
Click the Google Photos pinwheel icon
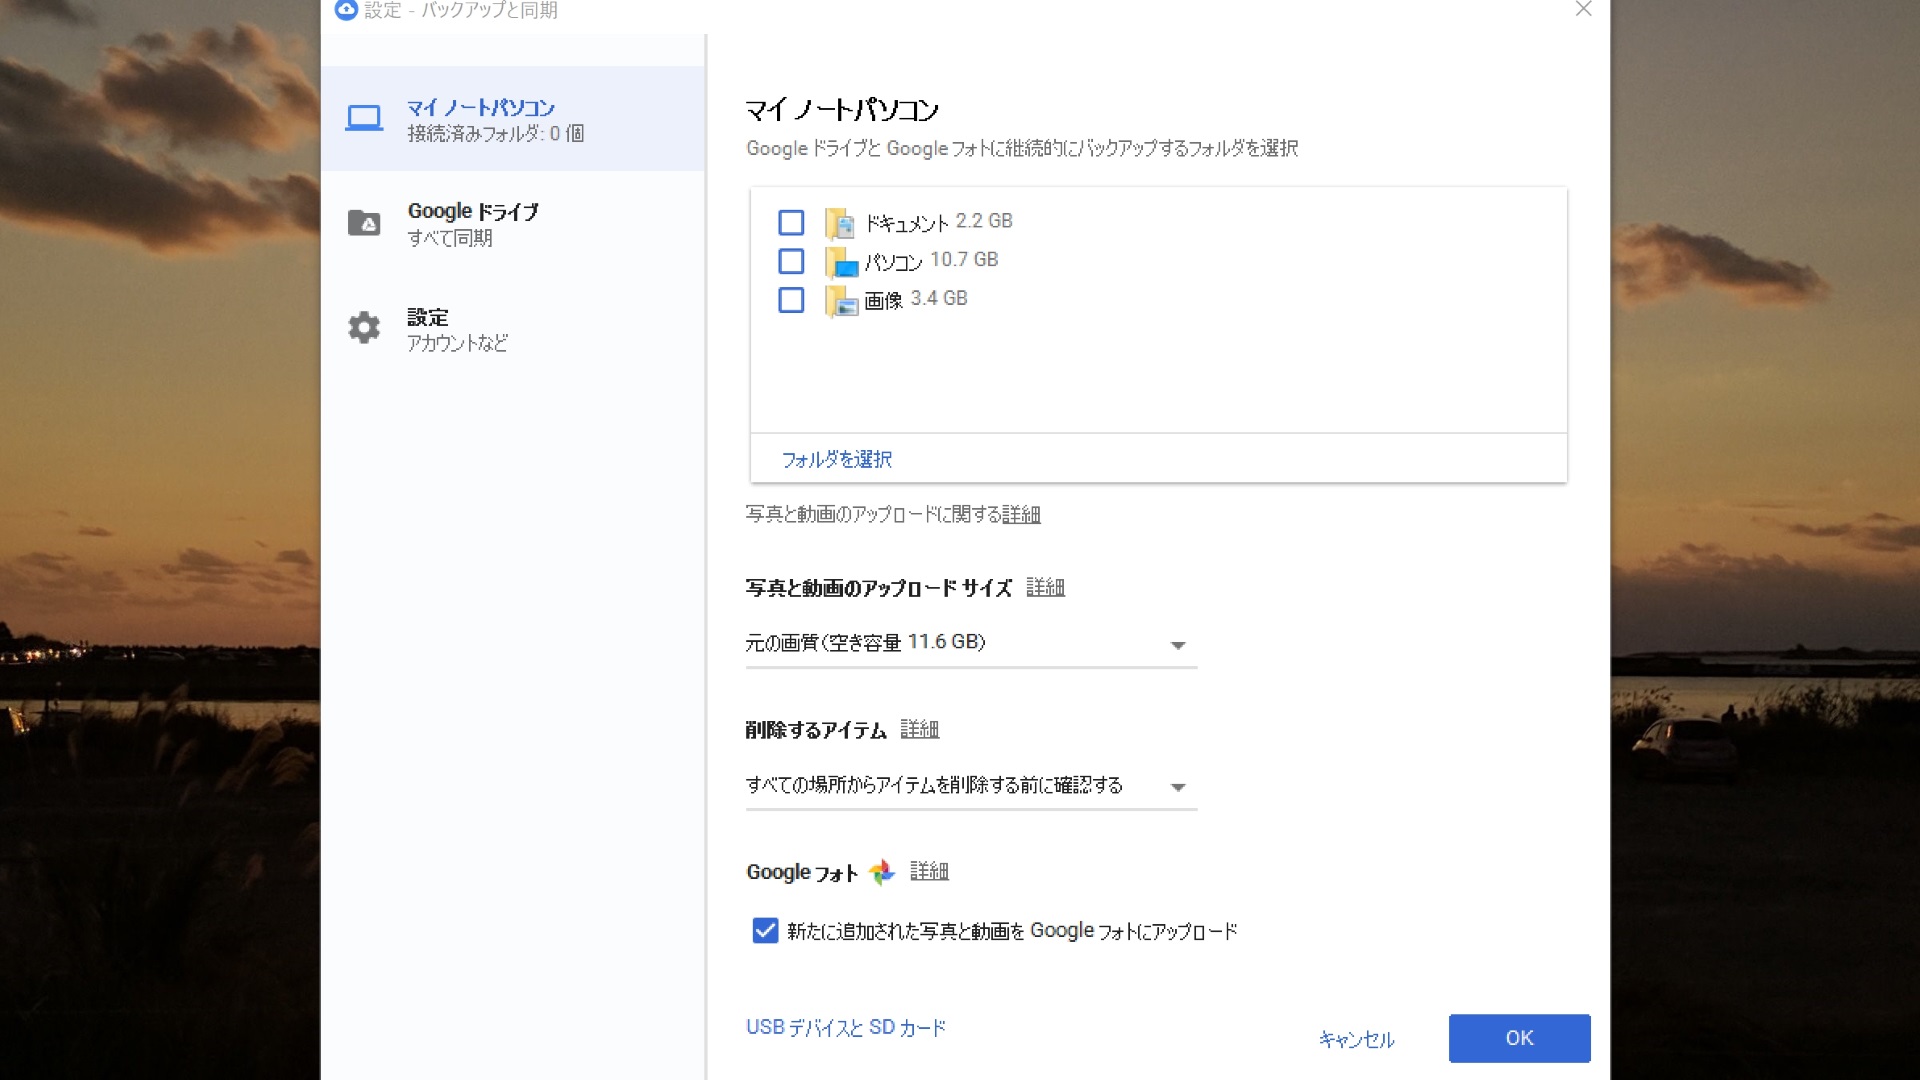(881, 872)
